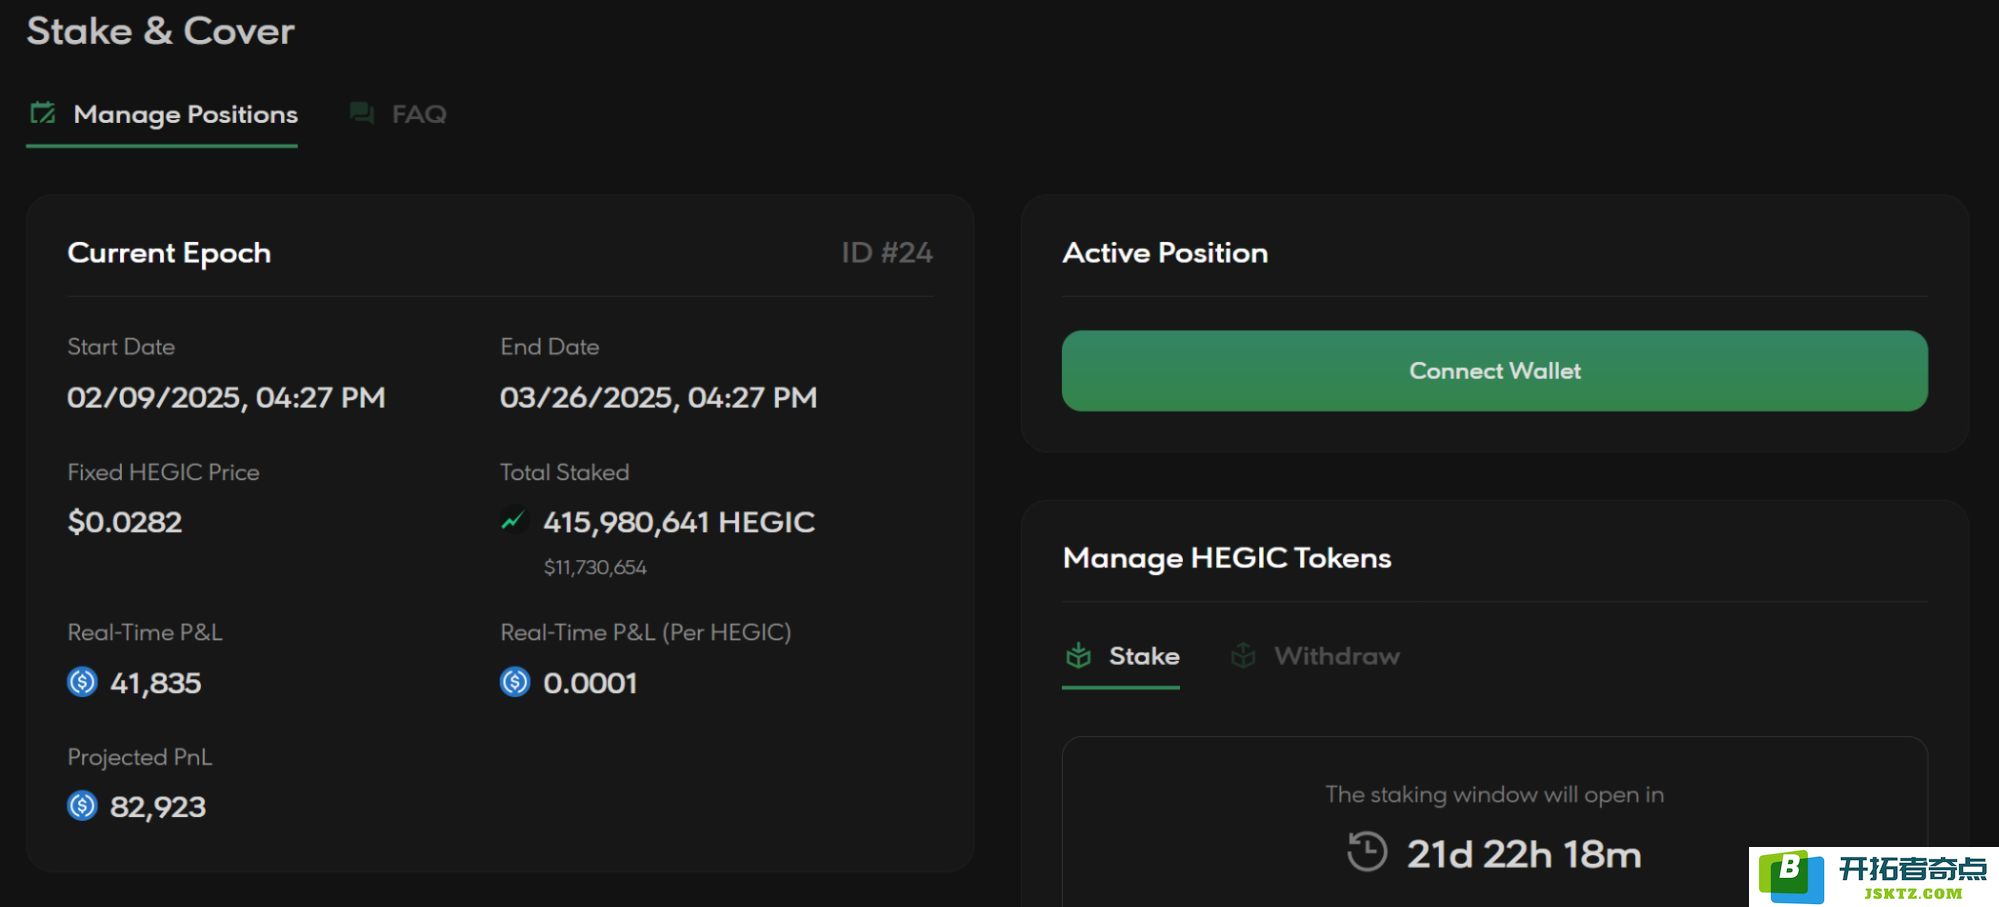Select the Stake tab
Viewport: 1999px width, 907px height.
pyautogui.click(x=1121, y=657)
